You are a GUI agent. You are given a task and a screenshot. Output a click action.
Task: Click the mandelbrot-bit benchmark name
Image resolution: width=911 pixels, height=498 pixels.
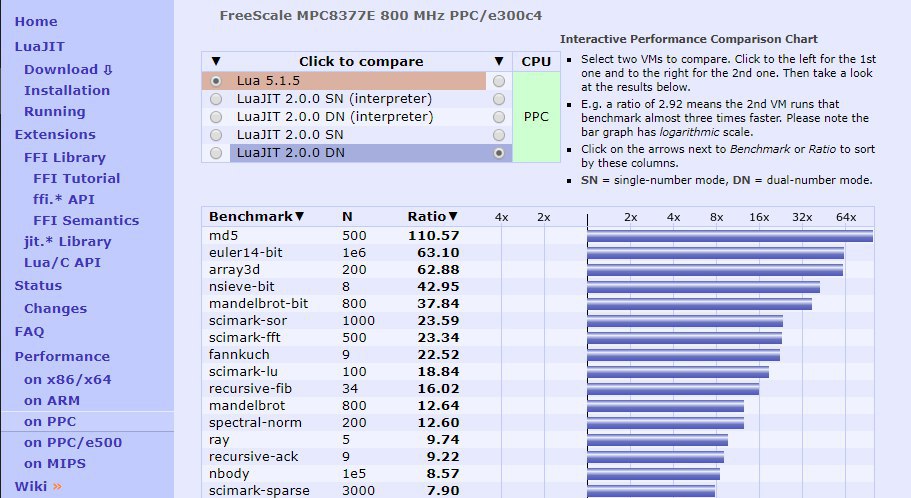pos(259,303)
